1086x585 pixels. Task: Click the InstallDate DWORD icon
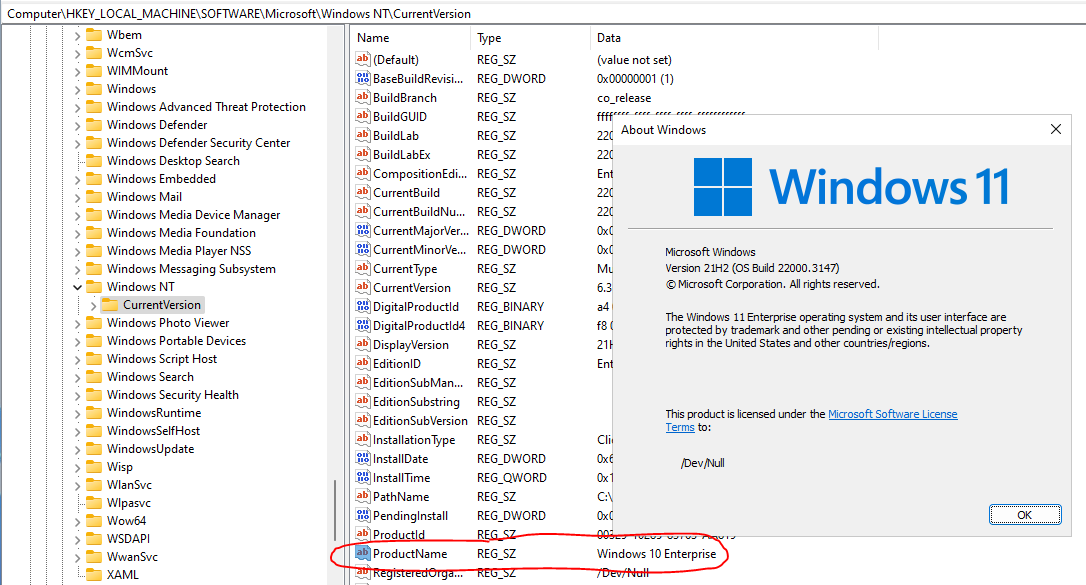(x=363, y=458)
